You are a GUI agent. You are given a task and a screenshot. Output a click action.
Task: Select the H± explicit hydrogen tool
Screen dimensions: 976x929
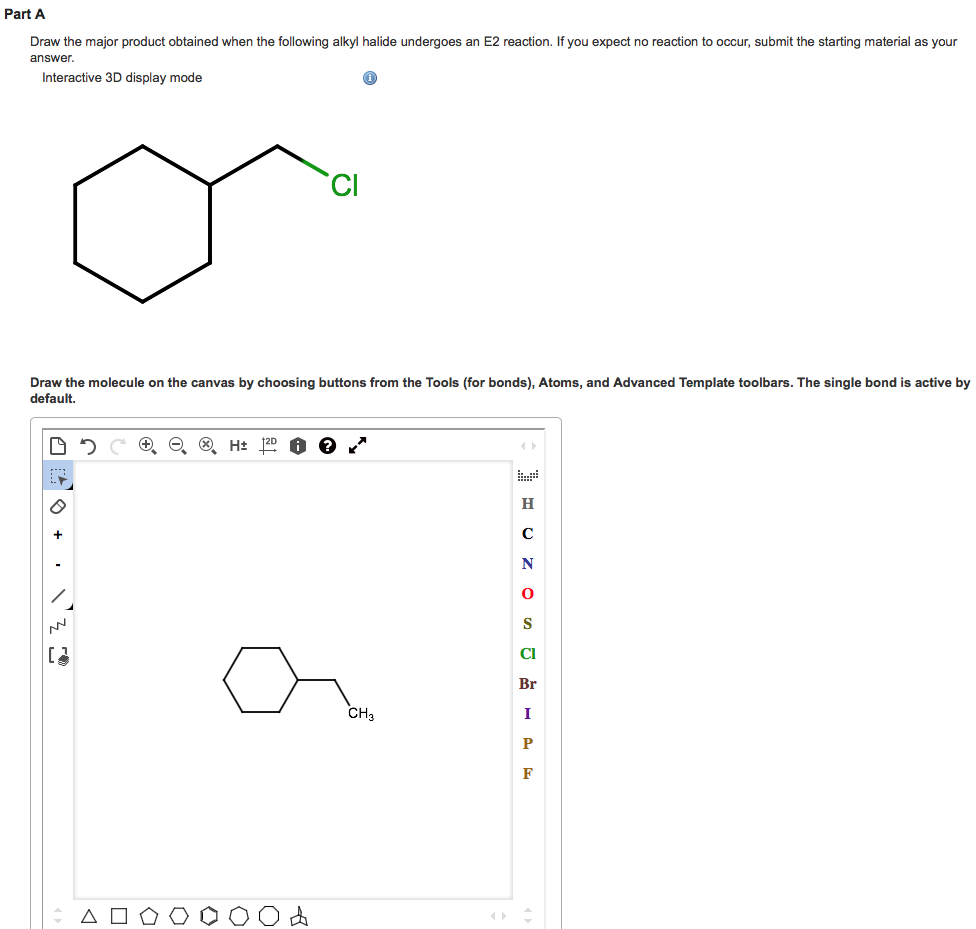[x=237, y=445]
